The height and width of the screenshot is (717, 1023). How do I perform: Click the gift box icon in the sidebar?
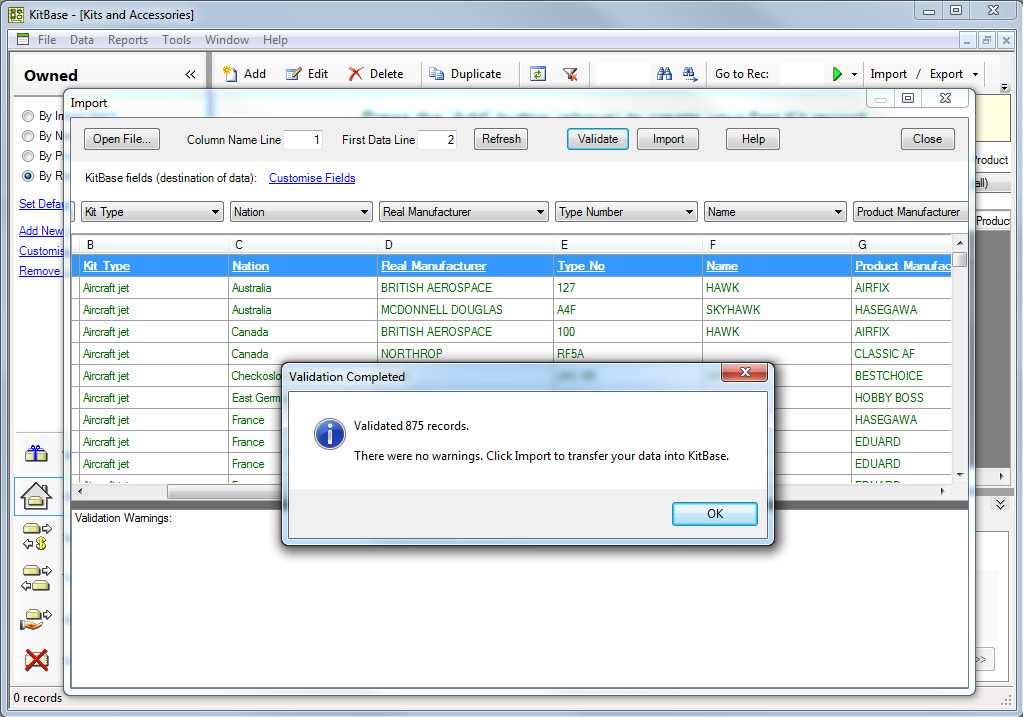37,453
